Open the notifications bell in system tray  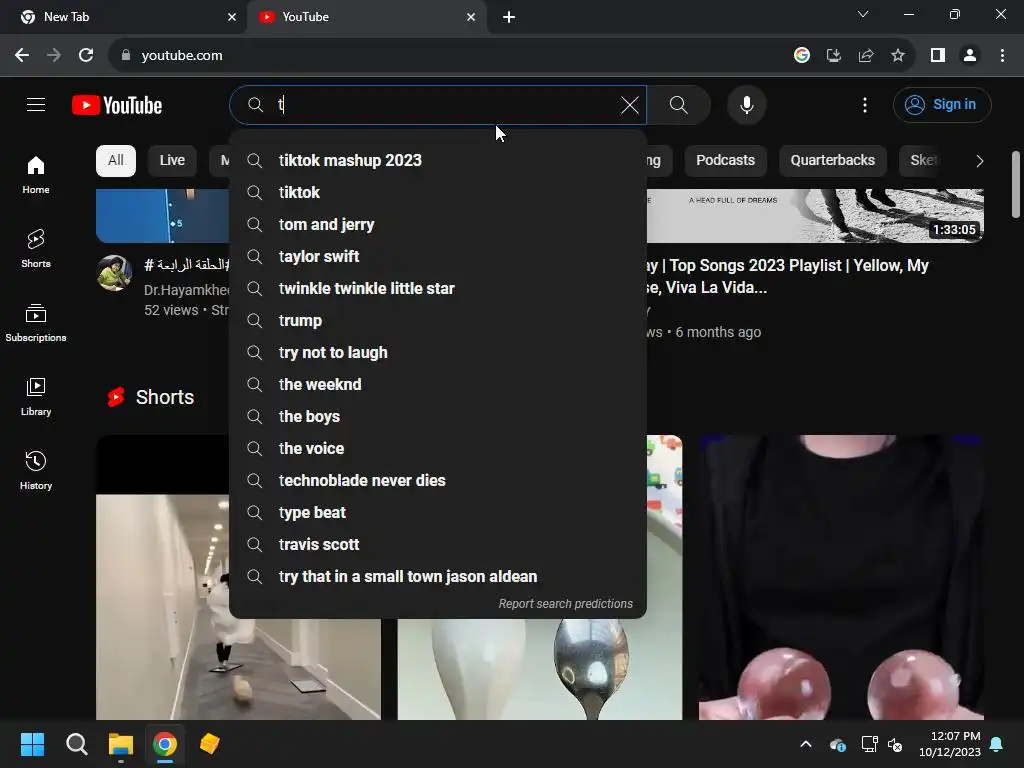997,744
